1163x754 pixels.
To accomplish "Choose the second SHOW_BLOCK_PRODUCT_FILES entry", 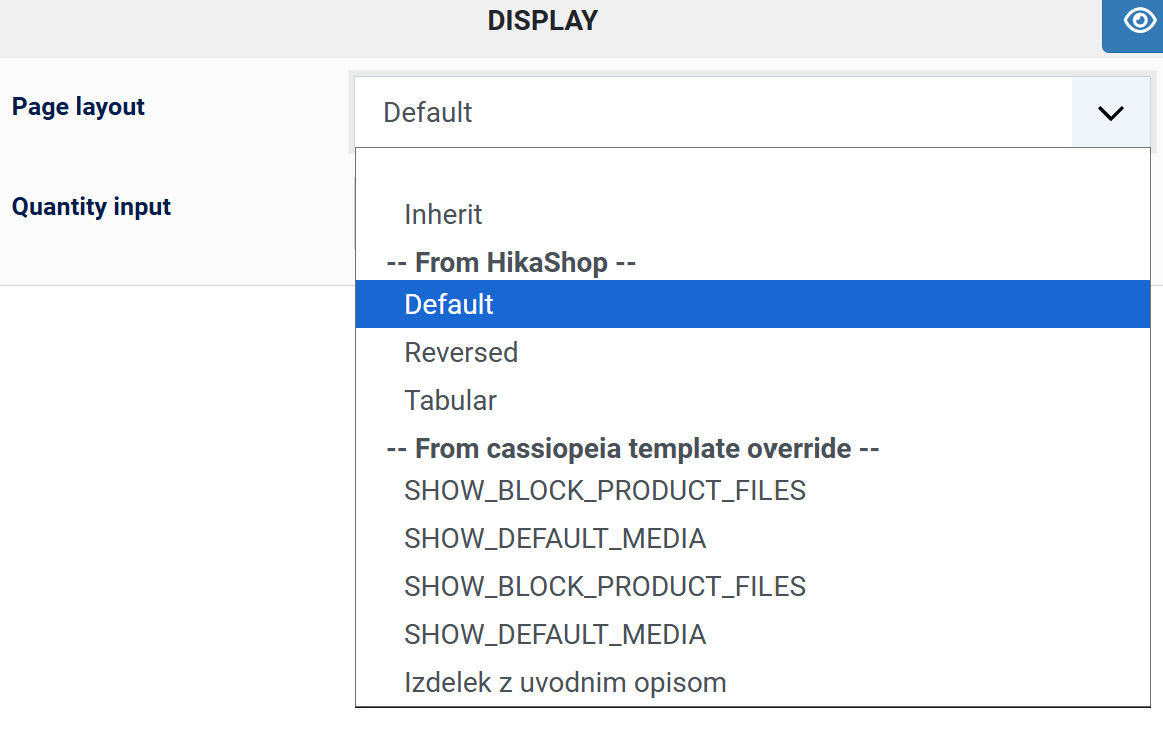I will pyautogui.click(x=604, y=586).
